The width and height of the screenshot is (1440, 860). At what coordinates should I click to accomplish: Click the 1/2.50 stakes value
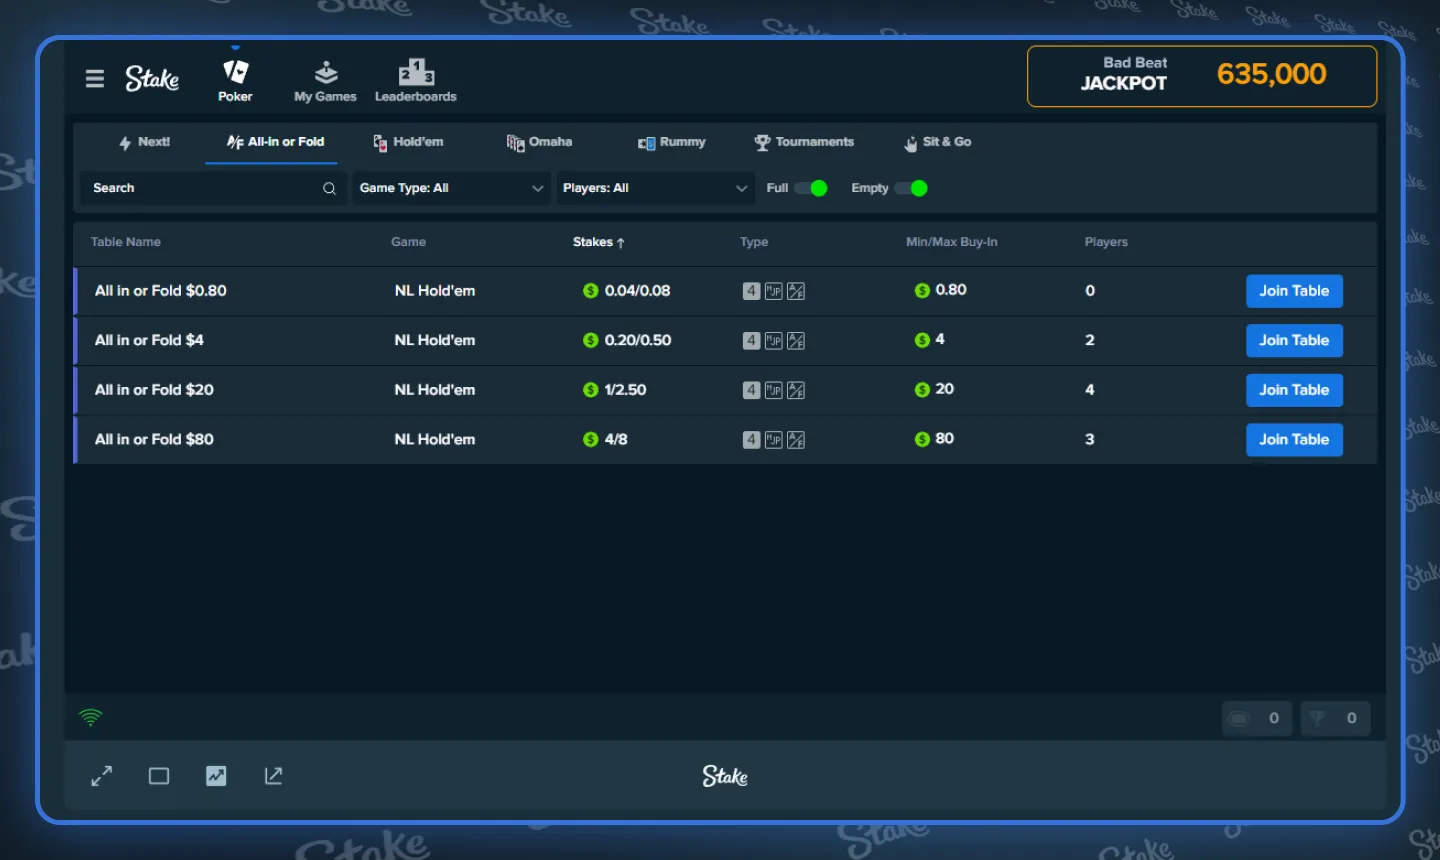tap(625, 390)
